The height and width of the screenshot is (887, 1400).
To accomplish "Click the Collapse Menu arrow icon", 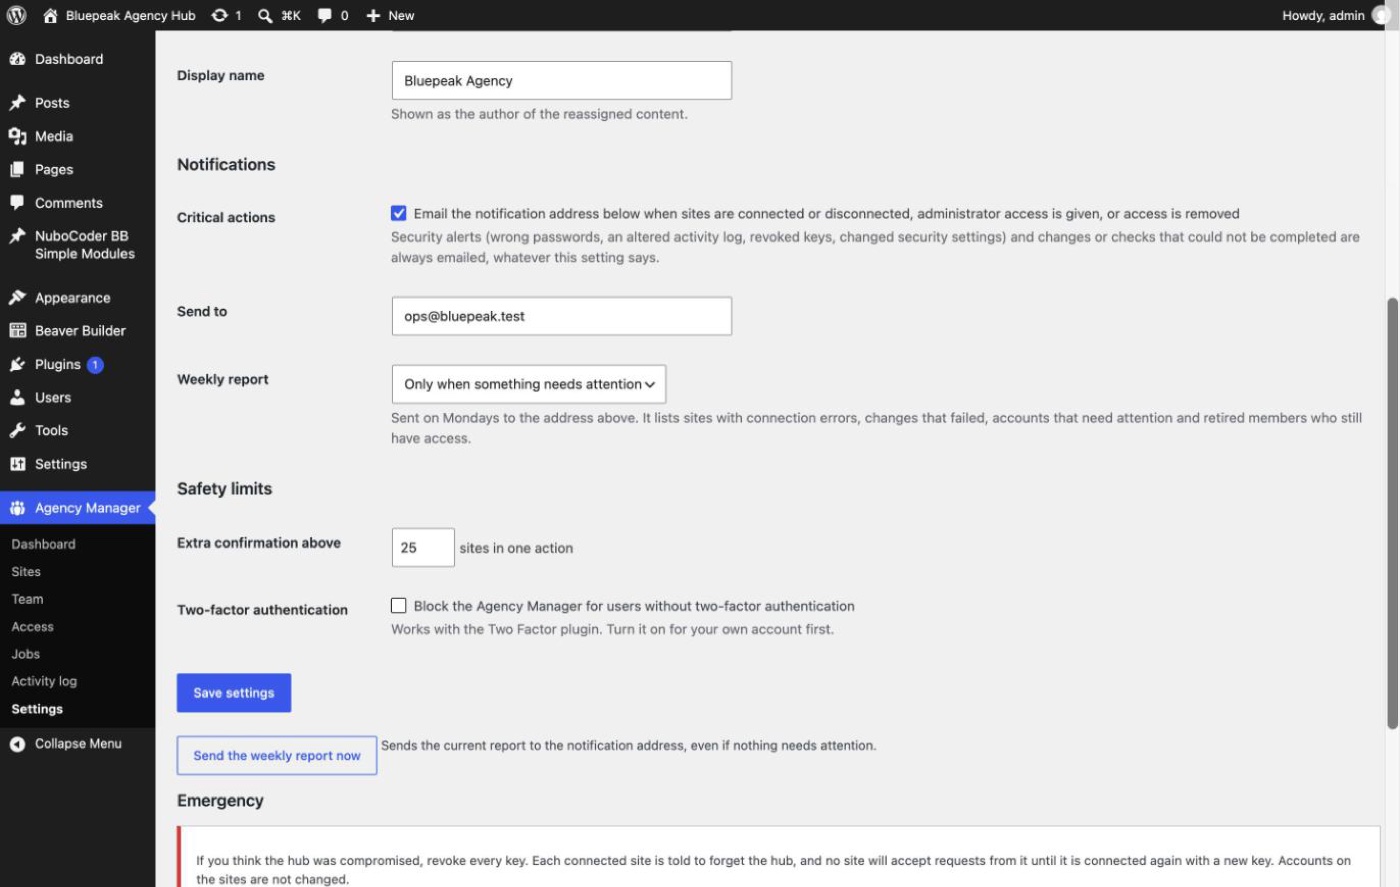I will (x=17, y=744).
